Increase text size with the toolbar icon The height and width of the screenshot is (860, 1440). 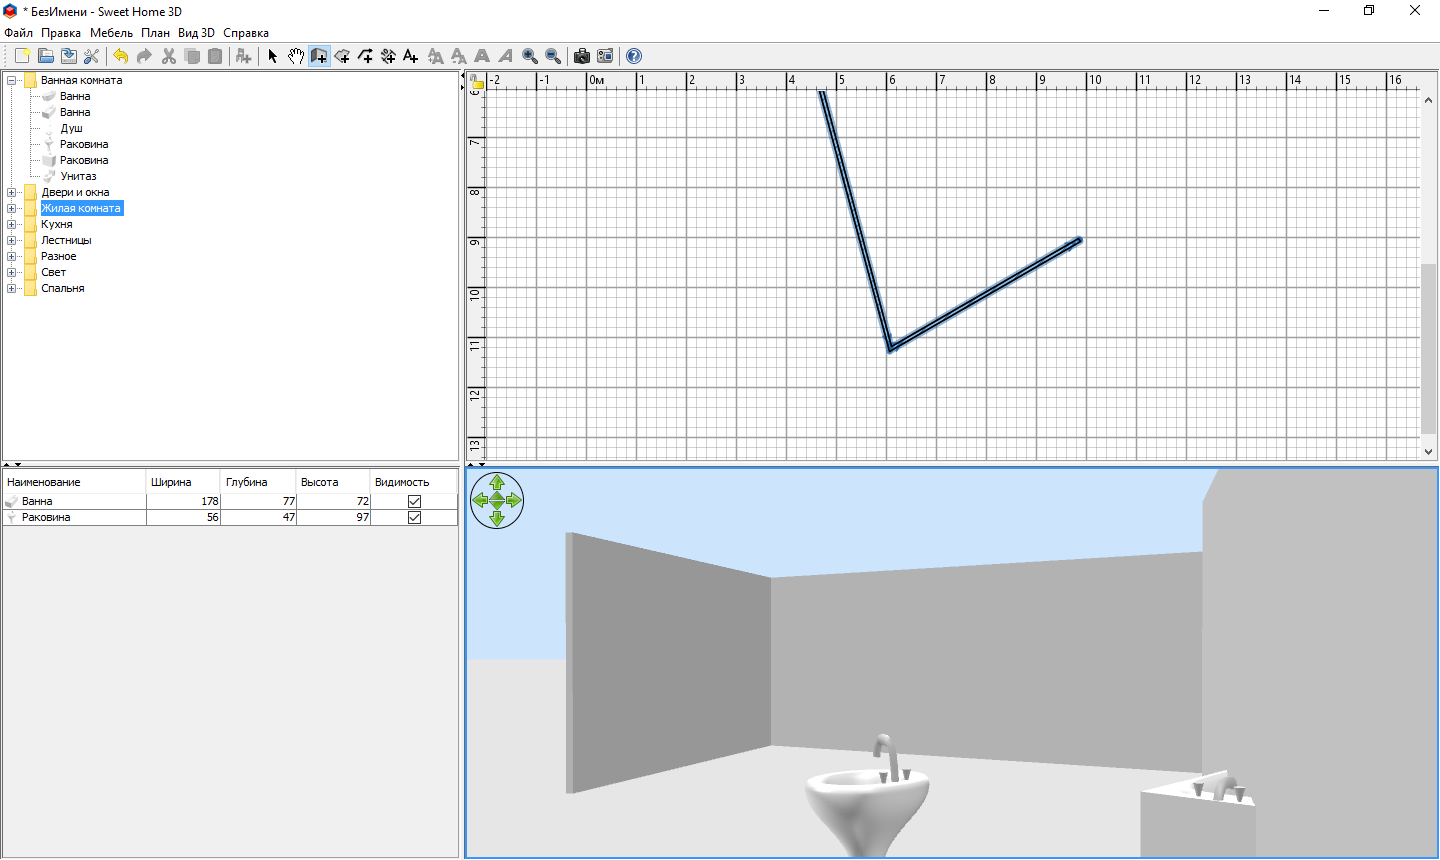(436, 56)
